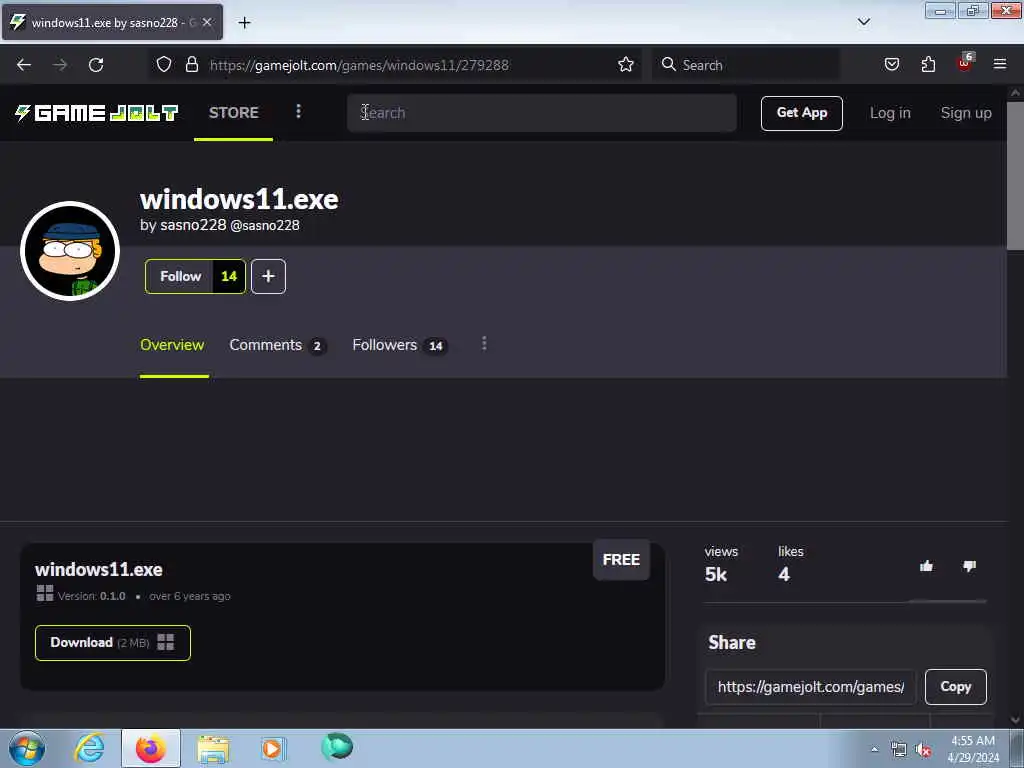Click the Game Jolt logo
The image size is (1024, 768).
97,113
